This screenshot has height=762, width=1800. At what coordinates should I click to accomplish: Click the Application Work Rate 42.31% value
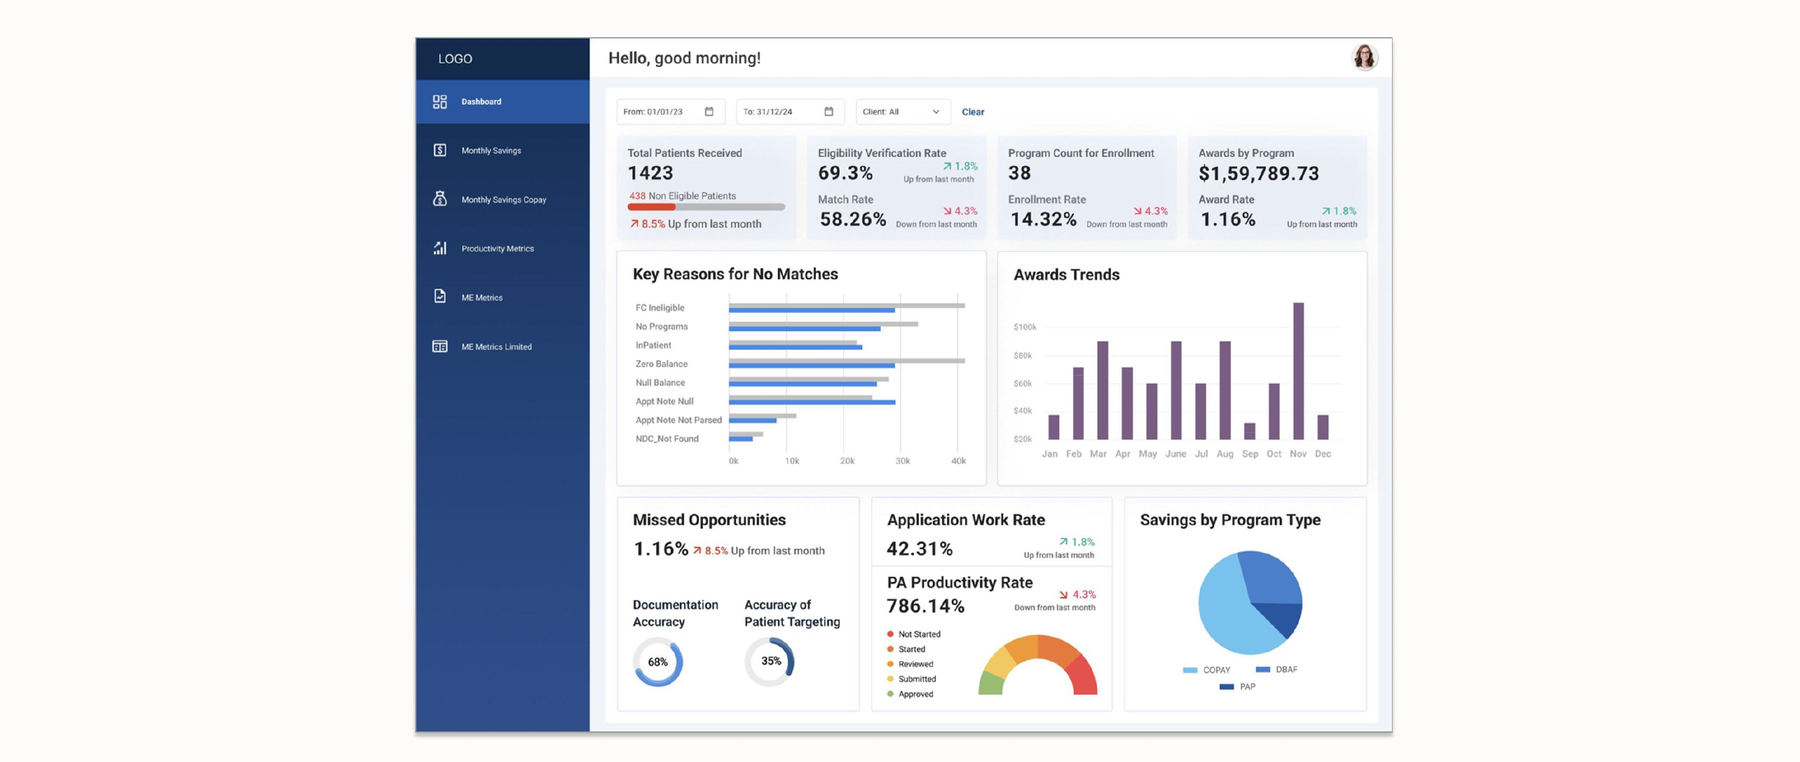point(920,549)
